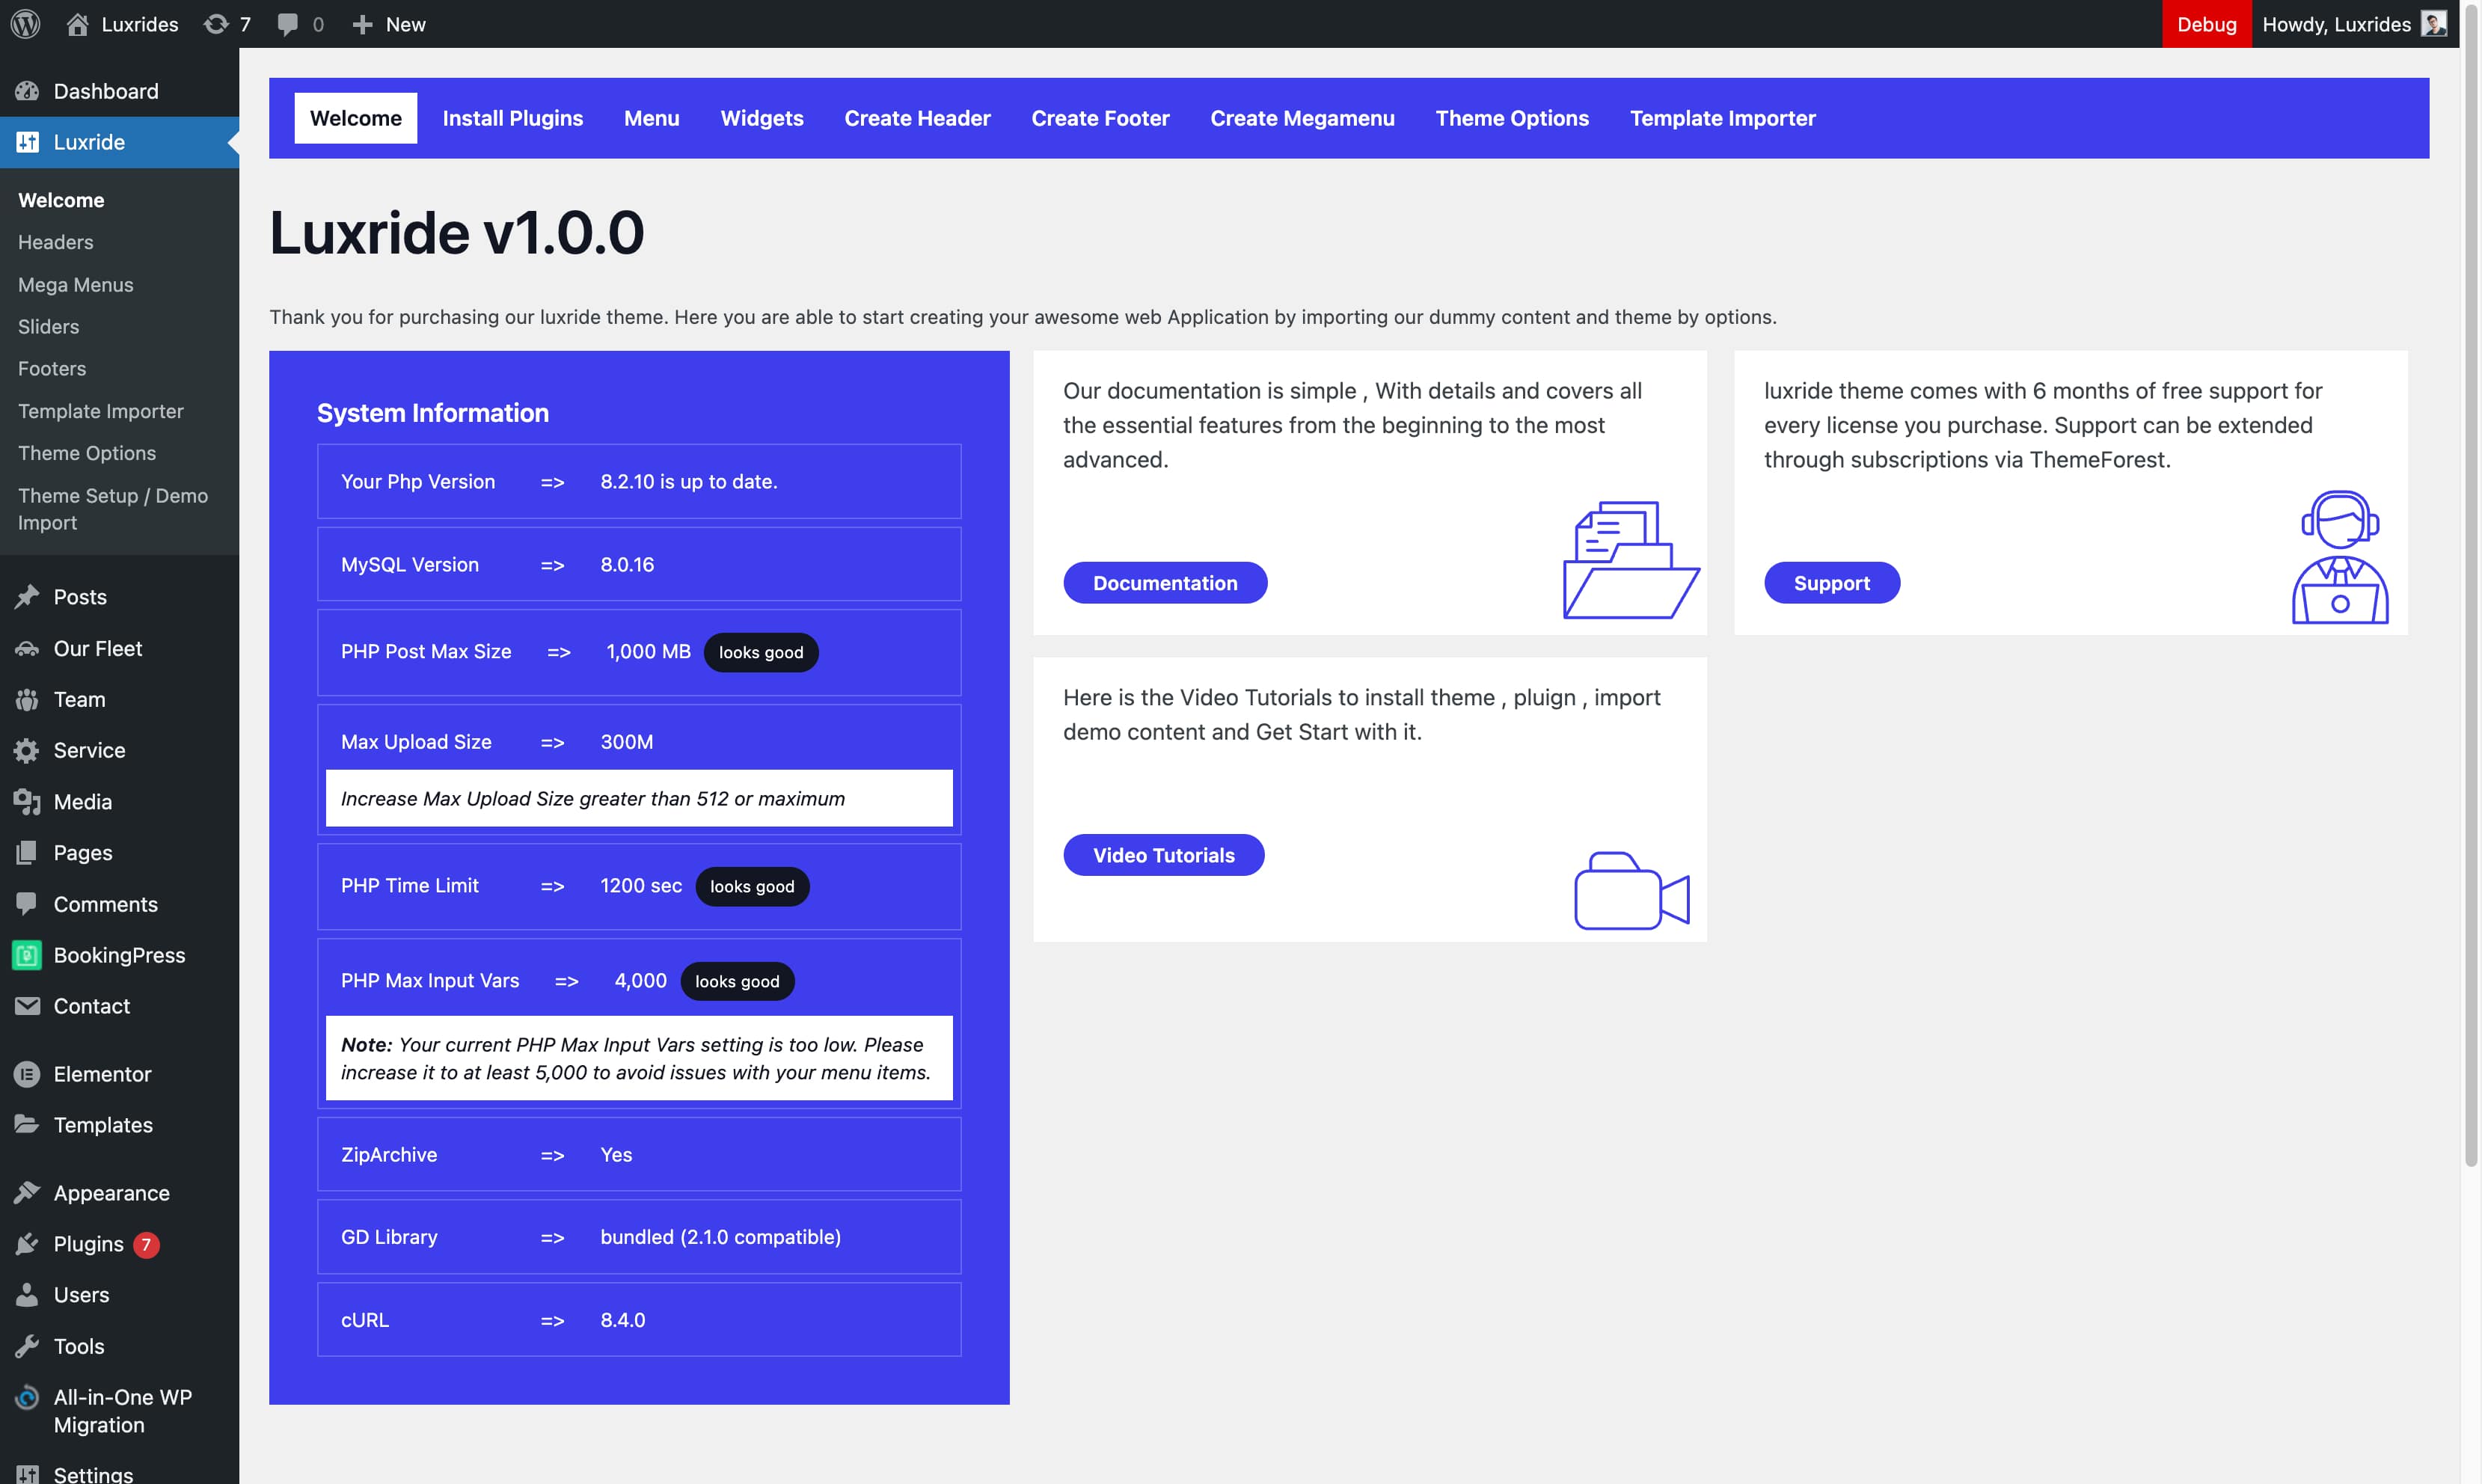Click the Dashboard gauge icon
The image size is (2482, 1484).
point(27,91)
